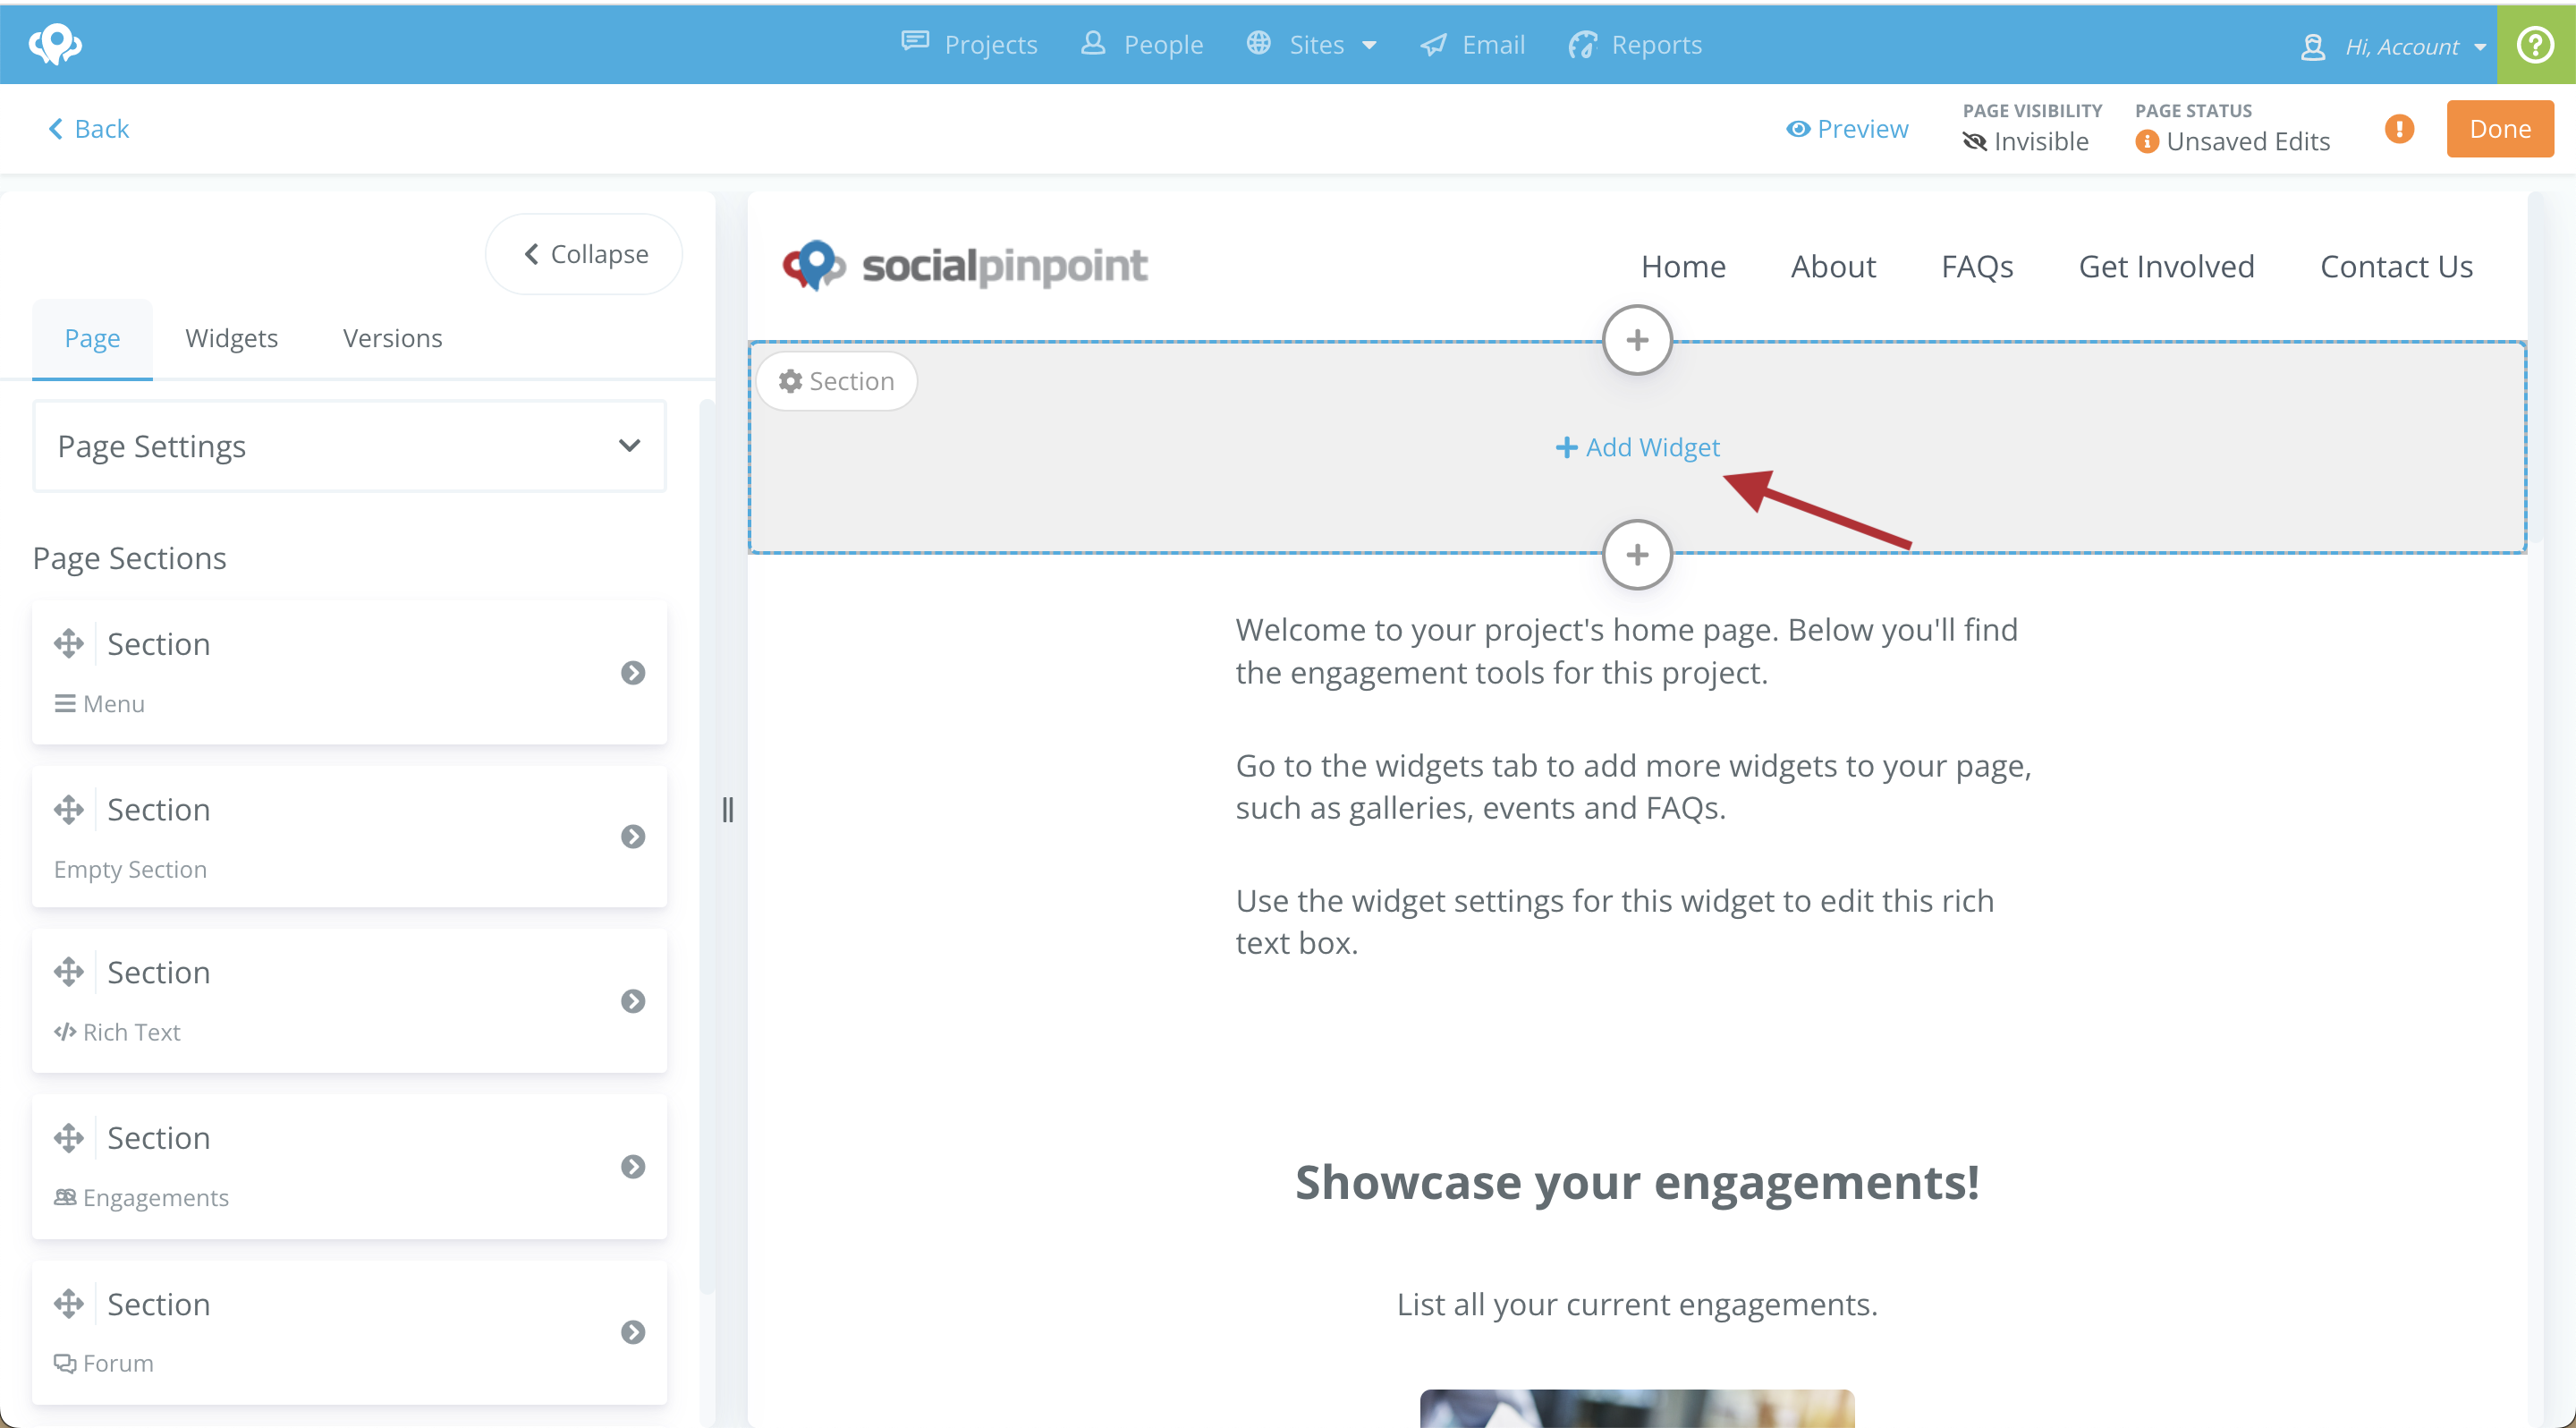2576x1428 pixels.
Task: Click the Section gear settings badge
Action: click(x=836, y=381)
